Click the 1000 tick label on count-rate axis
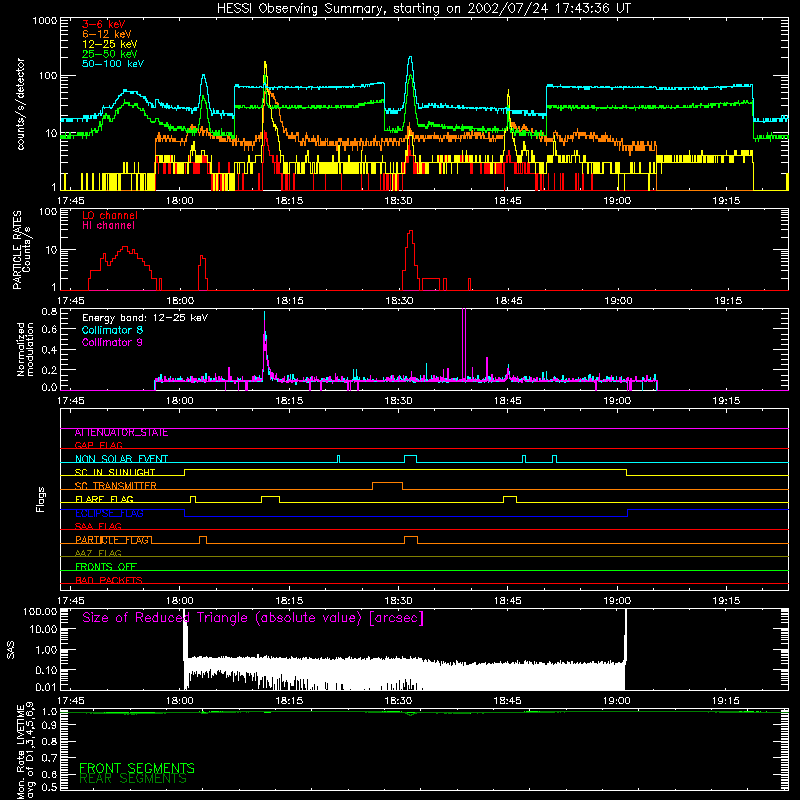The width and height of the screenshot is (800, 800). click(x=44, y=21)
